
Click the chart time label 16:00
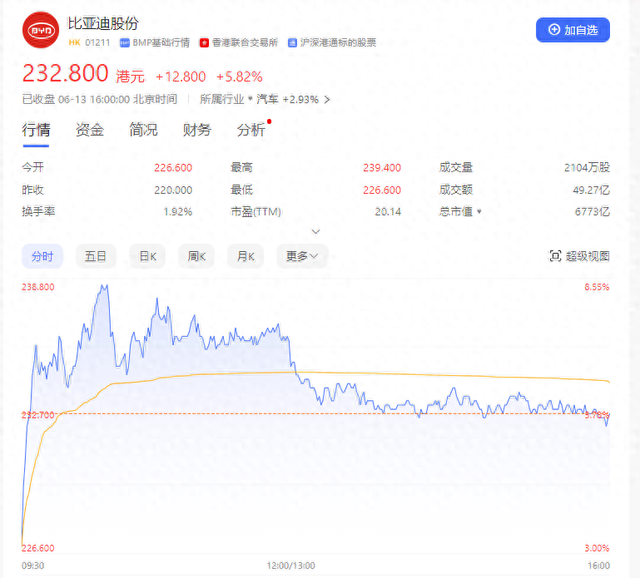598,566
